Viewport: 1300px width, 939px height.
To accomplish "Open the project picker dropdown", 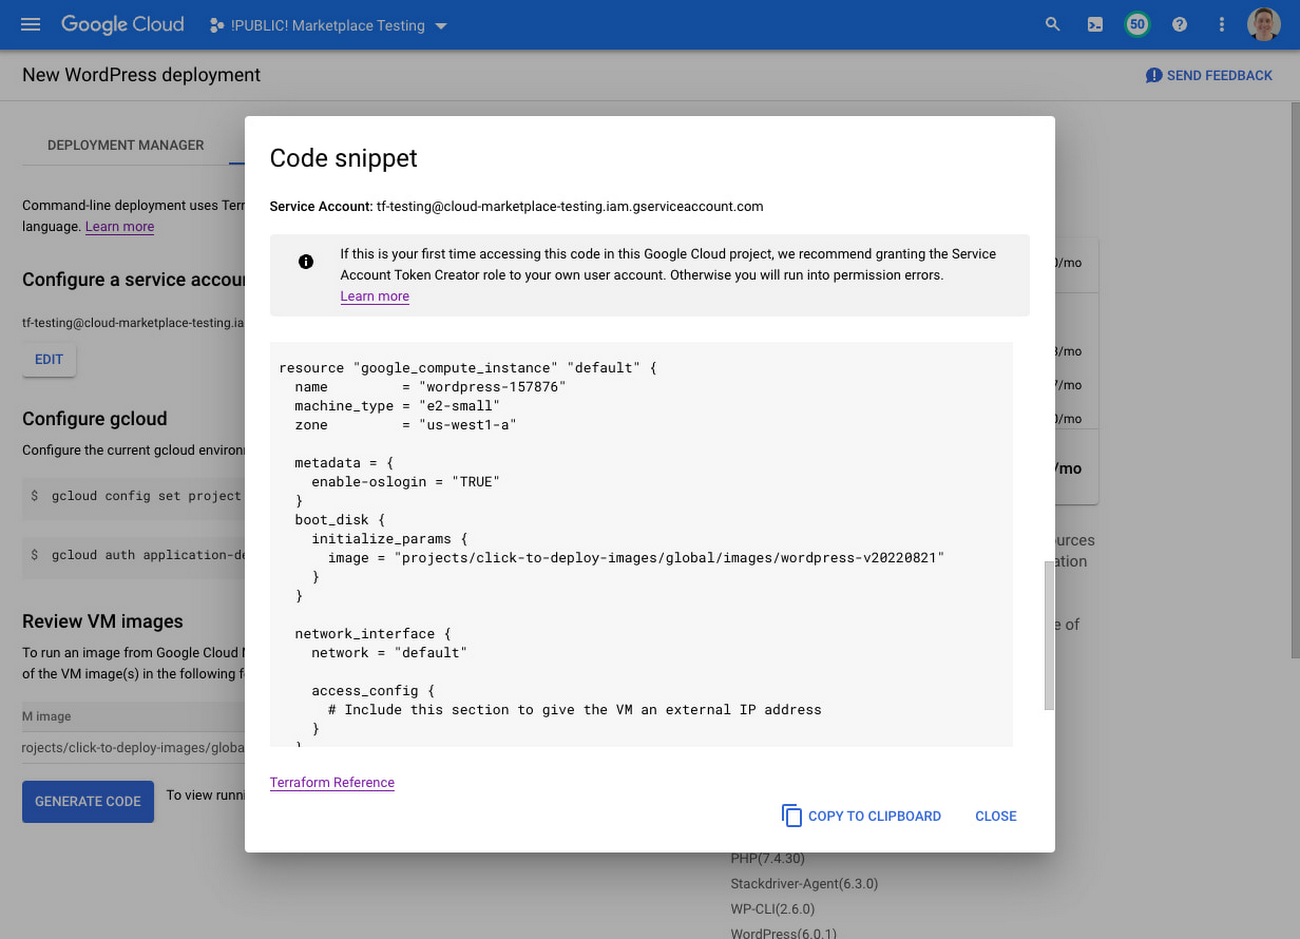I will pos(328,25).
